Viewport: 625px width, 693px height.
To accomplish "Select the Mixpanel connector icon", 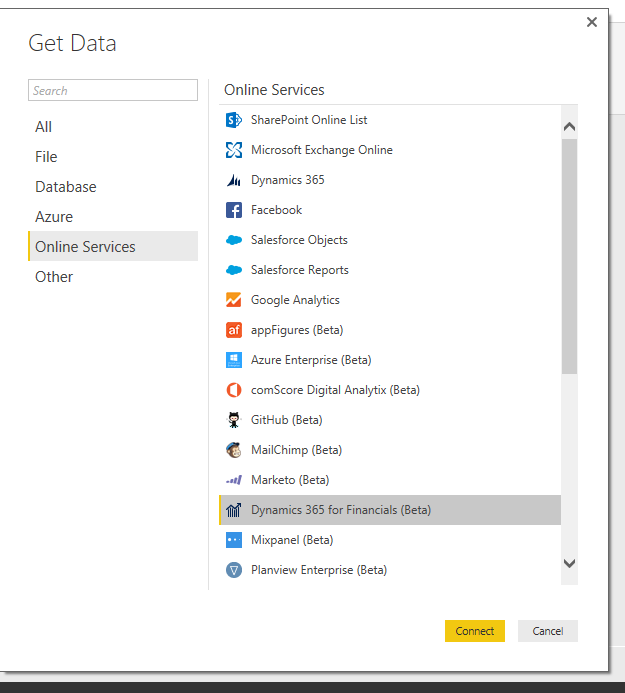I will pos(234,540).
